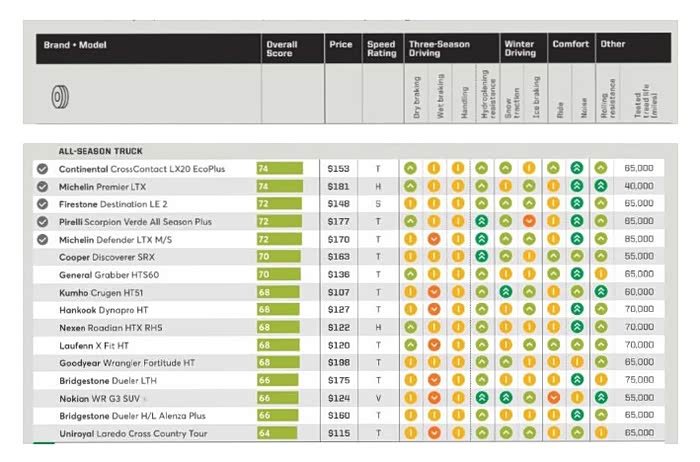Screen dimensions: 700x462
Task: Open the Hankook Dynapro HT entry
Action: pos(104,310)
